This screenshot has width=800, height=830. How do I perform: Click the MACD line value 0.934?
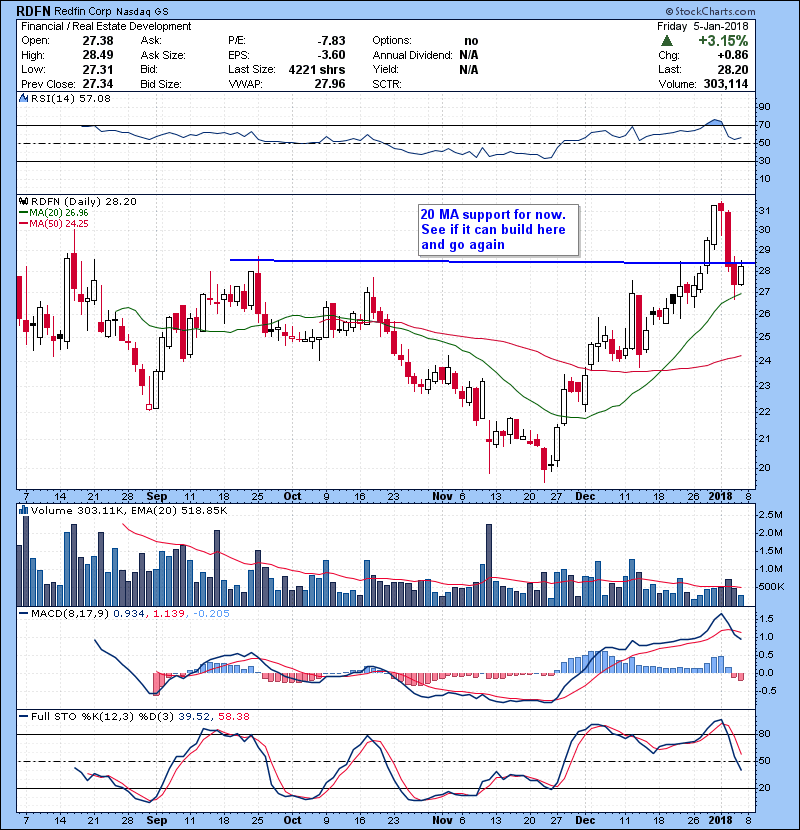point(129,614)
